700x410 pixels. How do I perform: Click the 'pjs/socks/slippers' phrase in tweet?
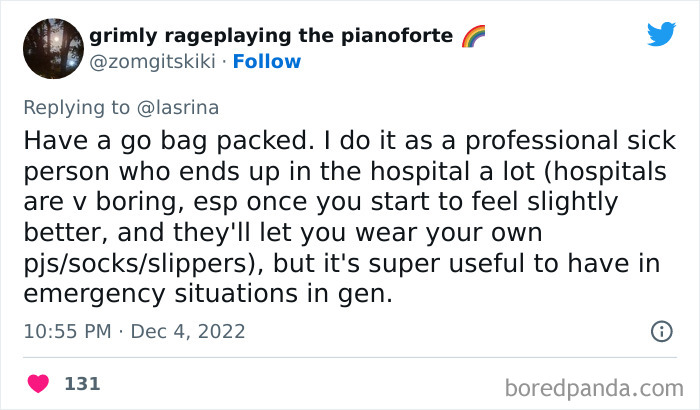point(134,264)
